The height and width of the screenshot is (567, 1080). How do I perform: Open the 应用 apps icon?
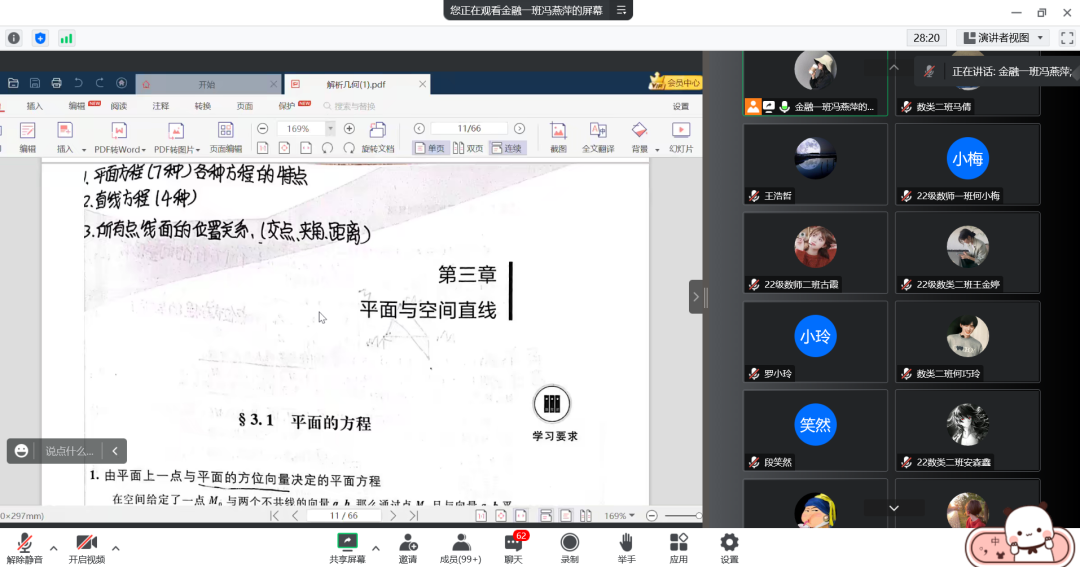pyautogui.click(x=678, y=543)
